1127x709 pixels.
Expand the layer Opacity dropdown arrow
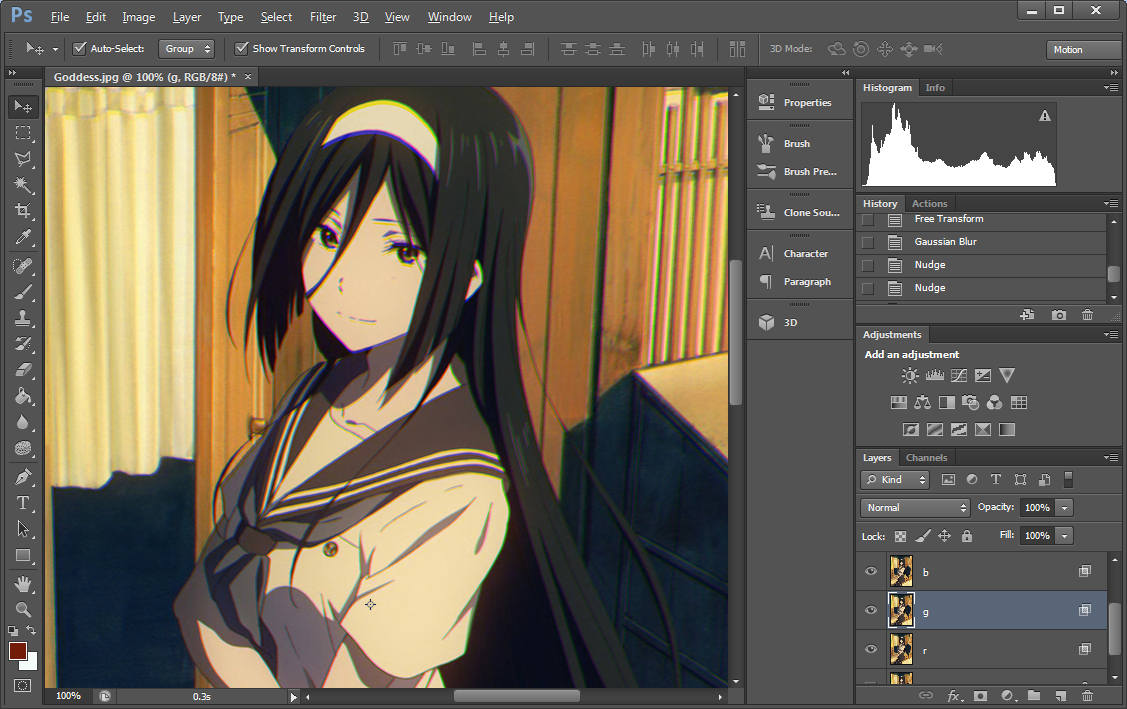pos(1064,507)
